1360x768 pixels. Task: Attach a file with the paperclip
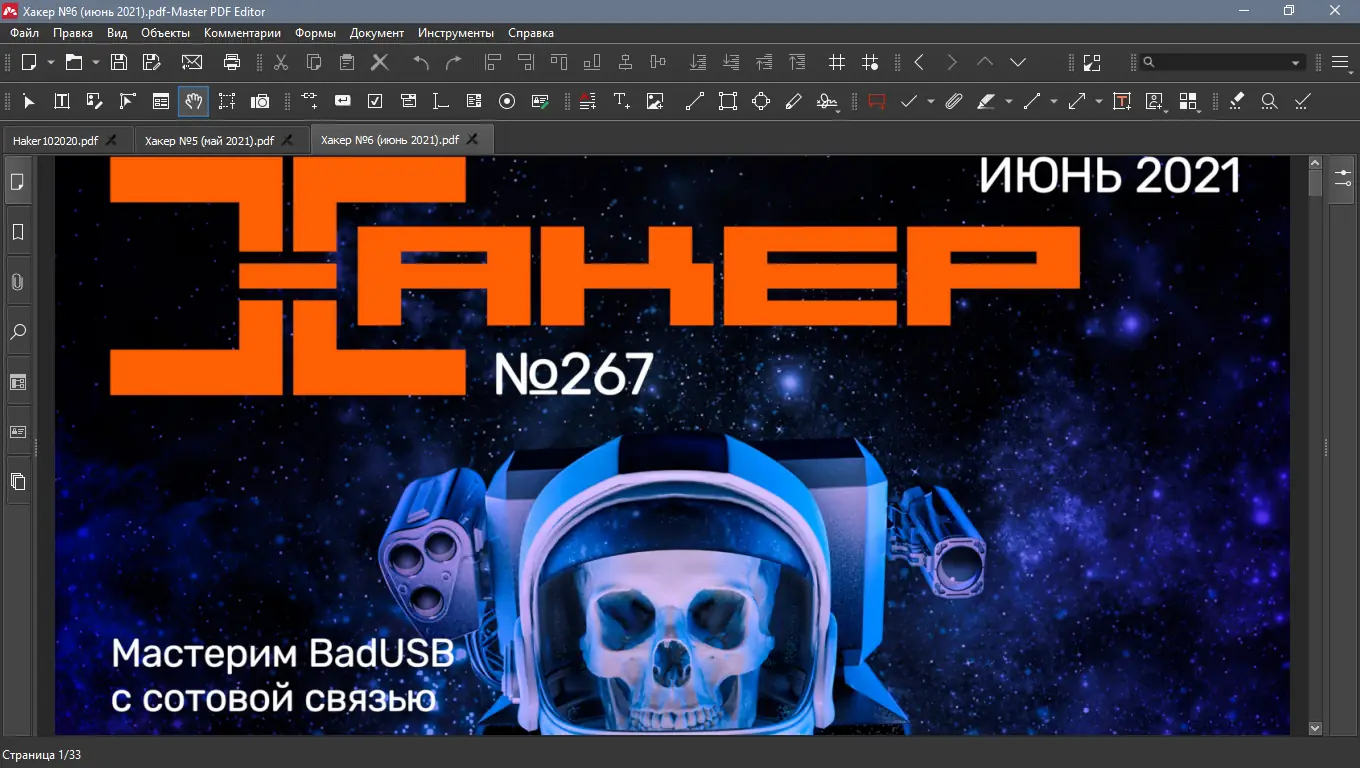(x=954, y=101)
